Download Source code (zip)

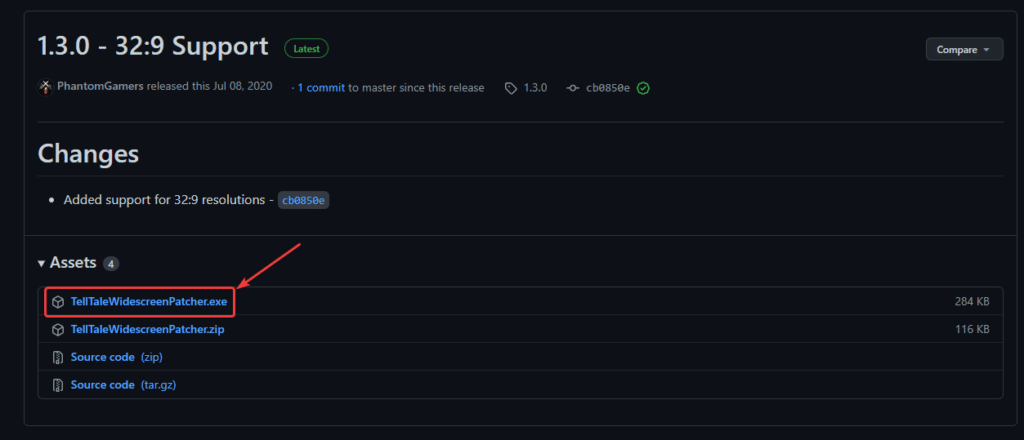[x=116, y=357]
